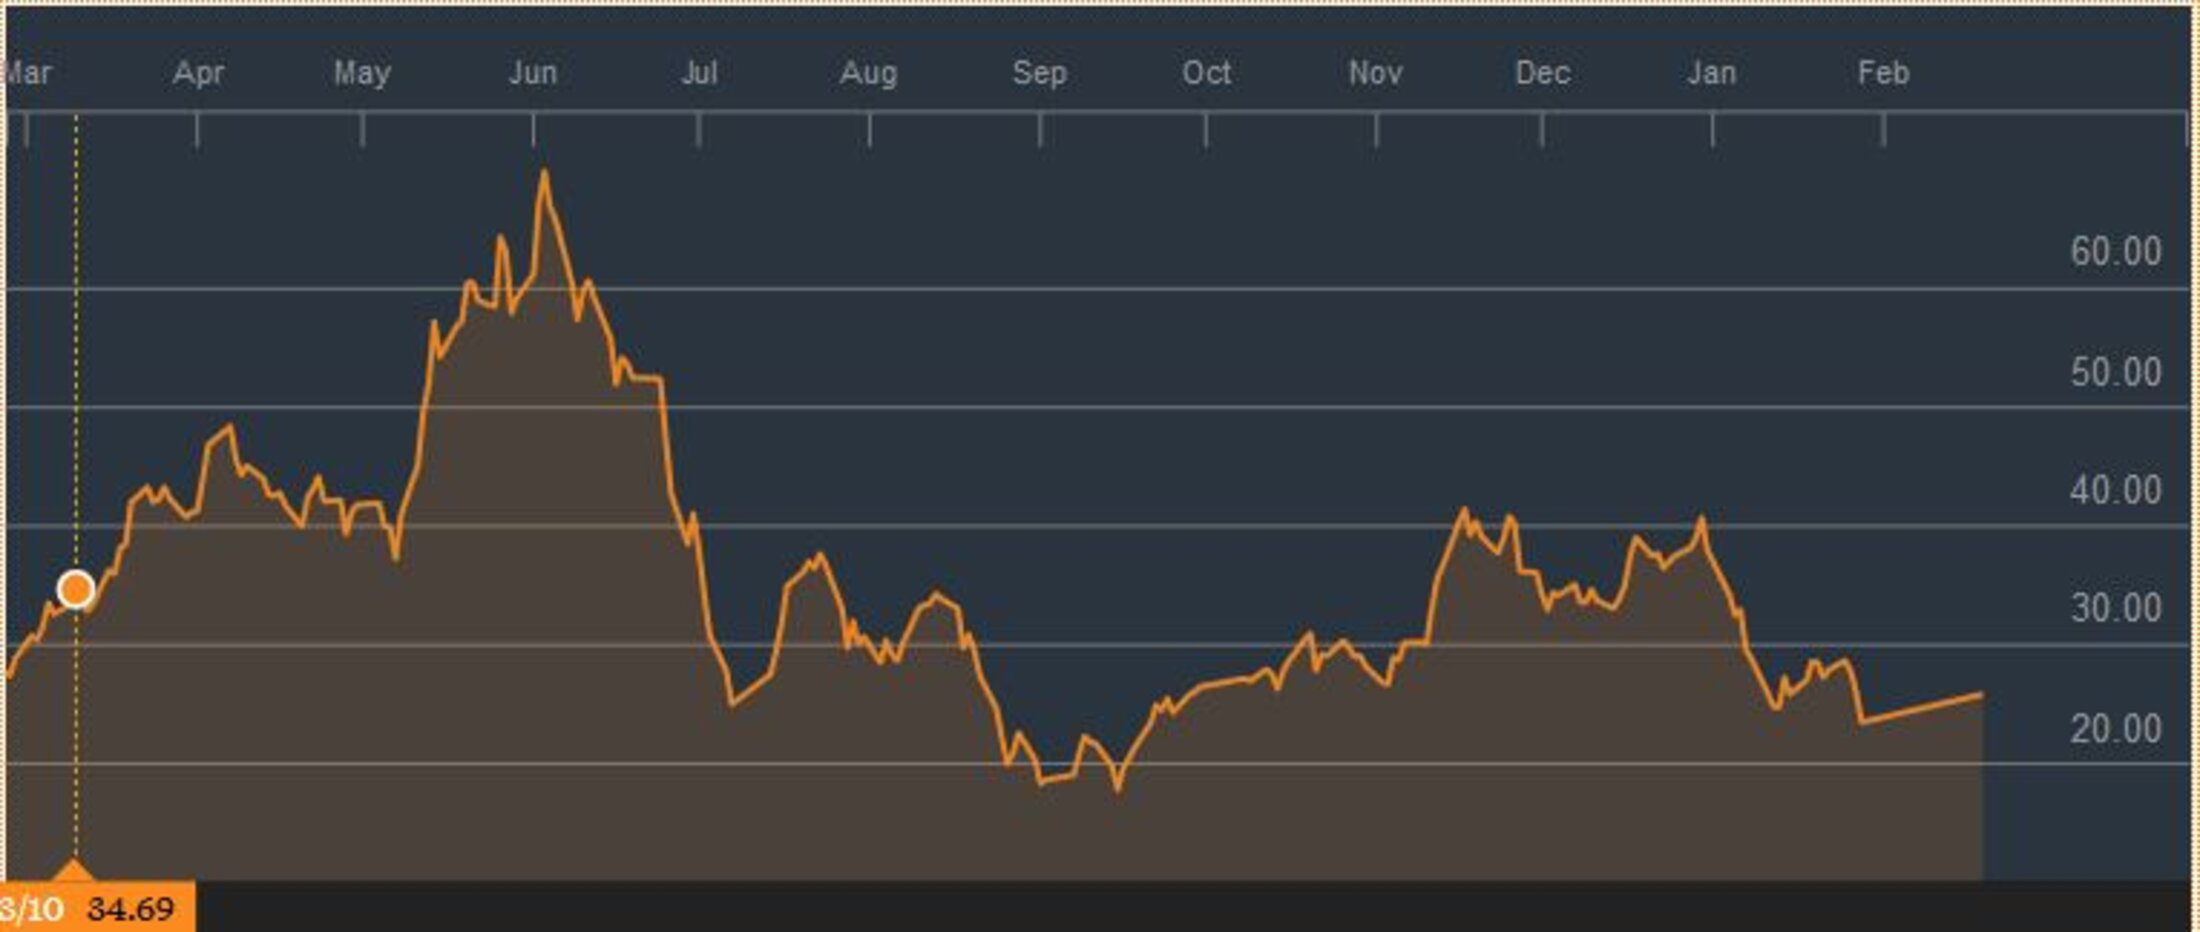2200x932 pixels.
Task: Click the Aug month label
Action: [x=868, y=73]
